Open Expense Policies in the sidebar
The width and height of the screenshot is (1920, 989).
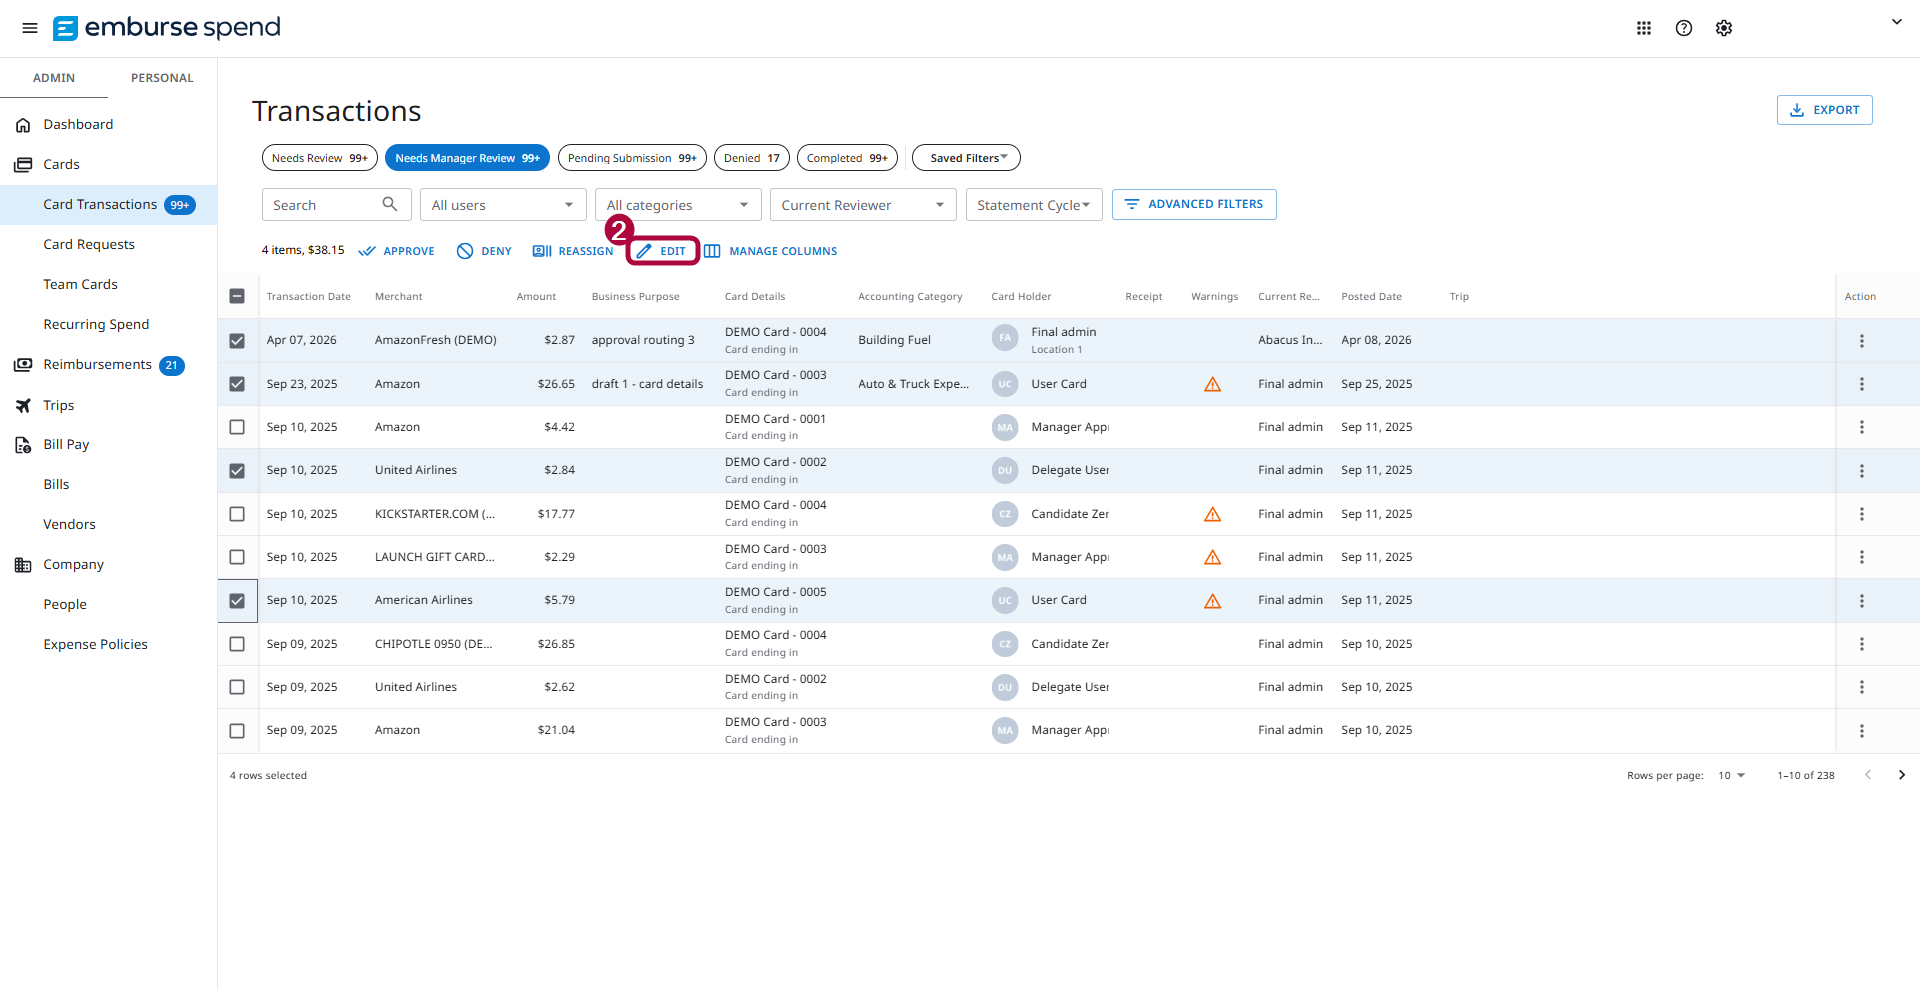tap(96, 644)
